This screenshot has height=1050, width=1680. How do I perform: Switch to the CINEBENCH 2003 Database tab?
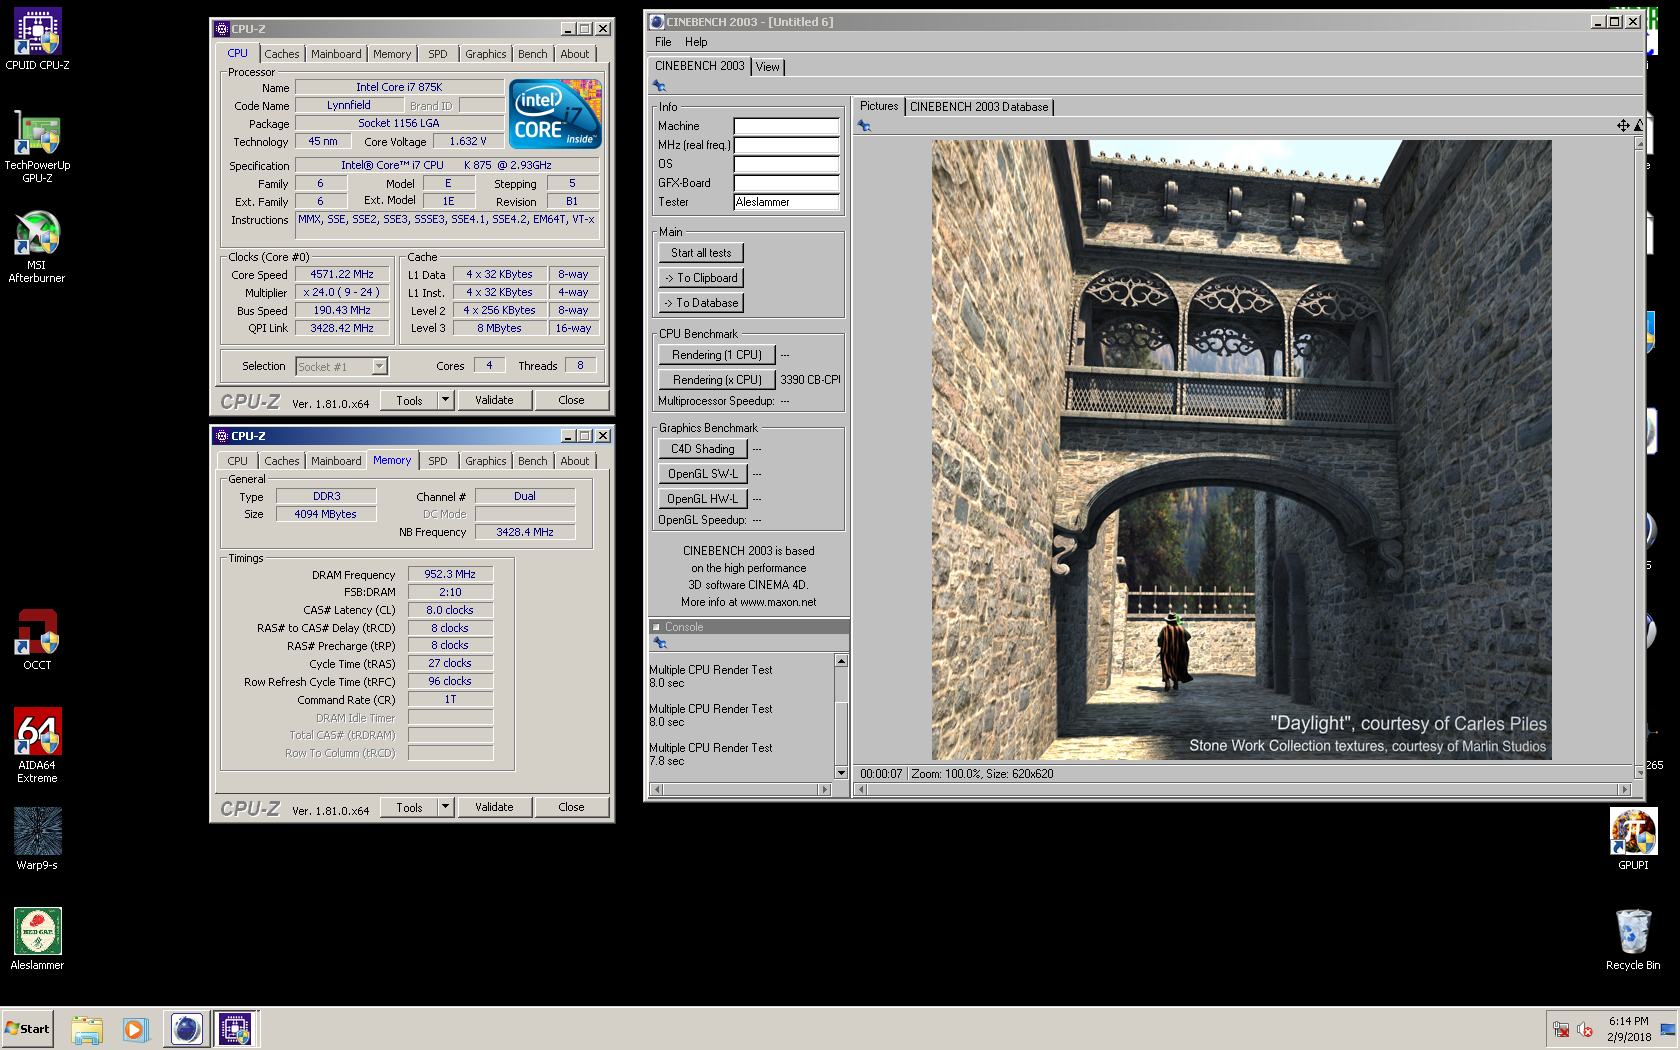[979, 107]
